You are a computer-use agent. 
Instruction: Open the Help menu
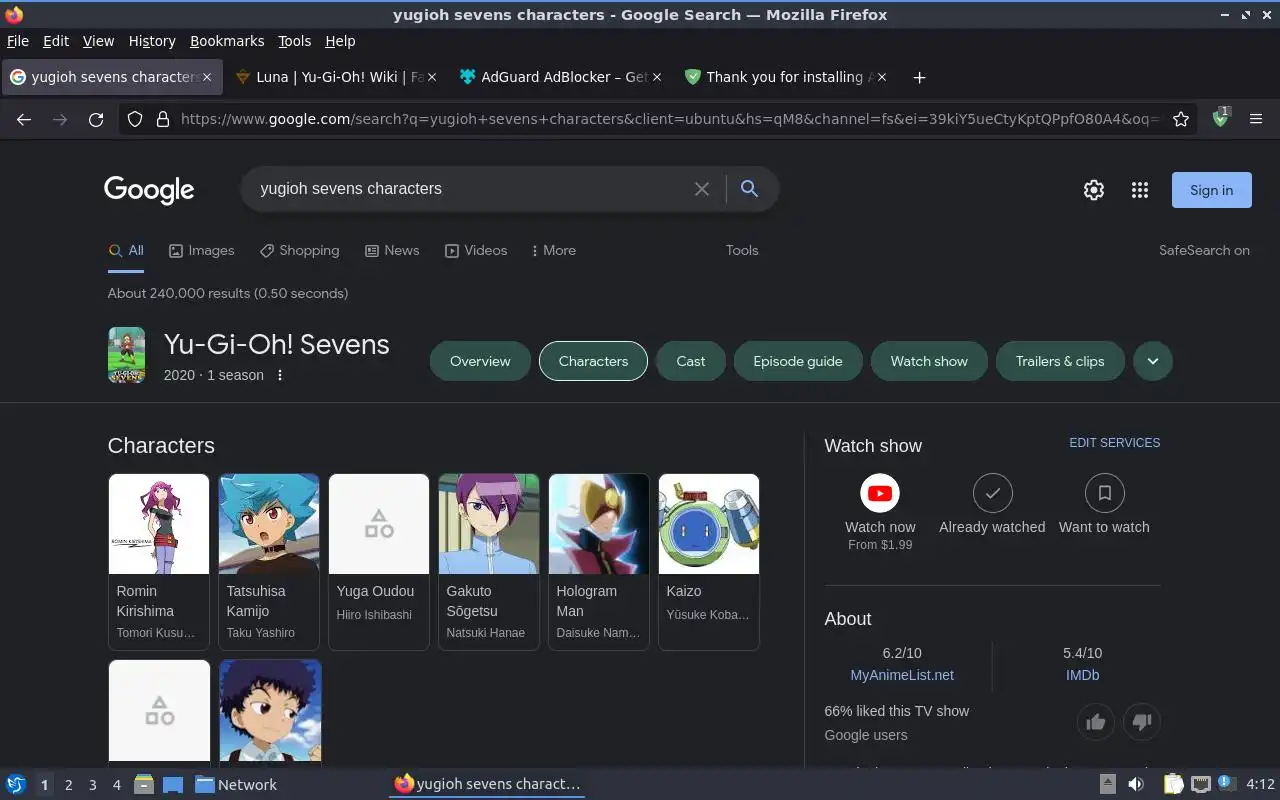click(340, 41)
